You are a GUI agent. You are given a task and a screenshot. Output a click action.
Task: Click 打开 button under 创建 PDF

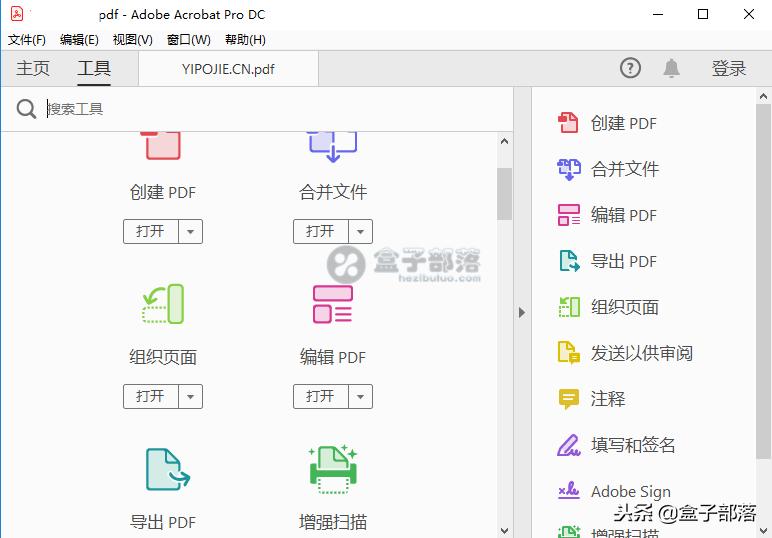tap(151, 231)
